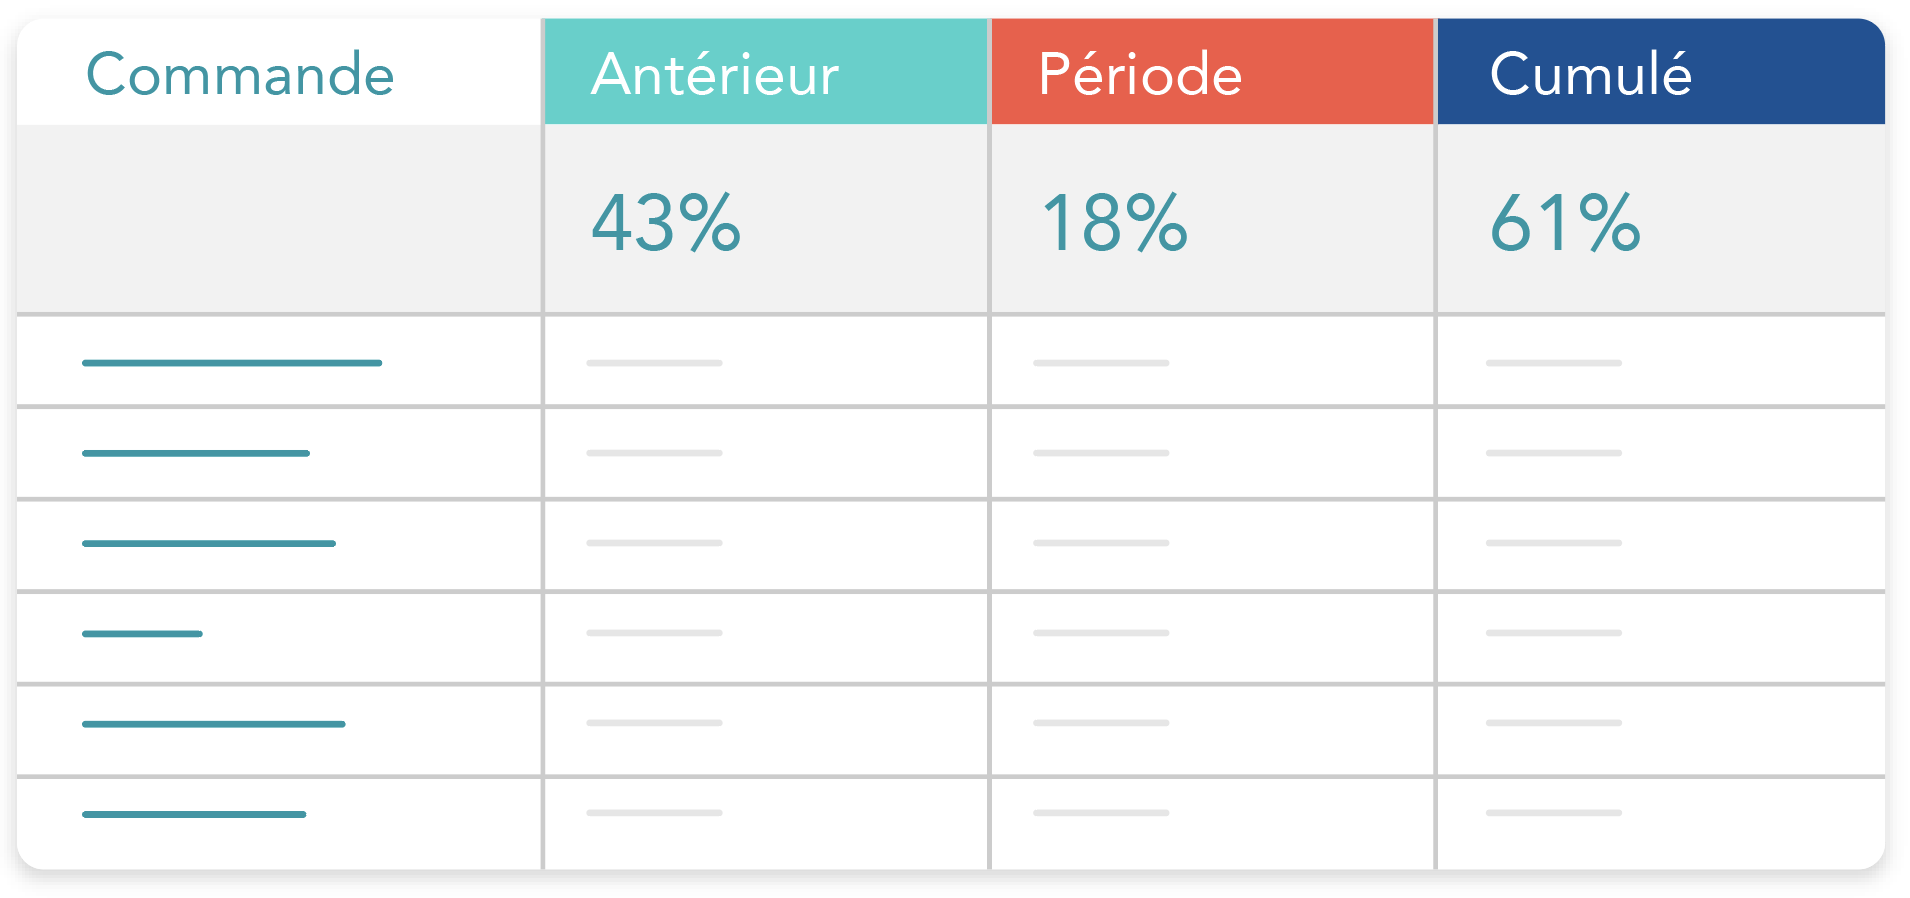Click last row's Cumulé cell

pyautogui.click(x=1661, y=823)
